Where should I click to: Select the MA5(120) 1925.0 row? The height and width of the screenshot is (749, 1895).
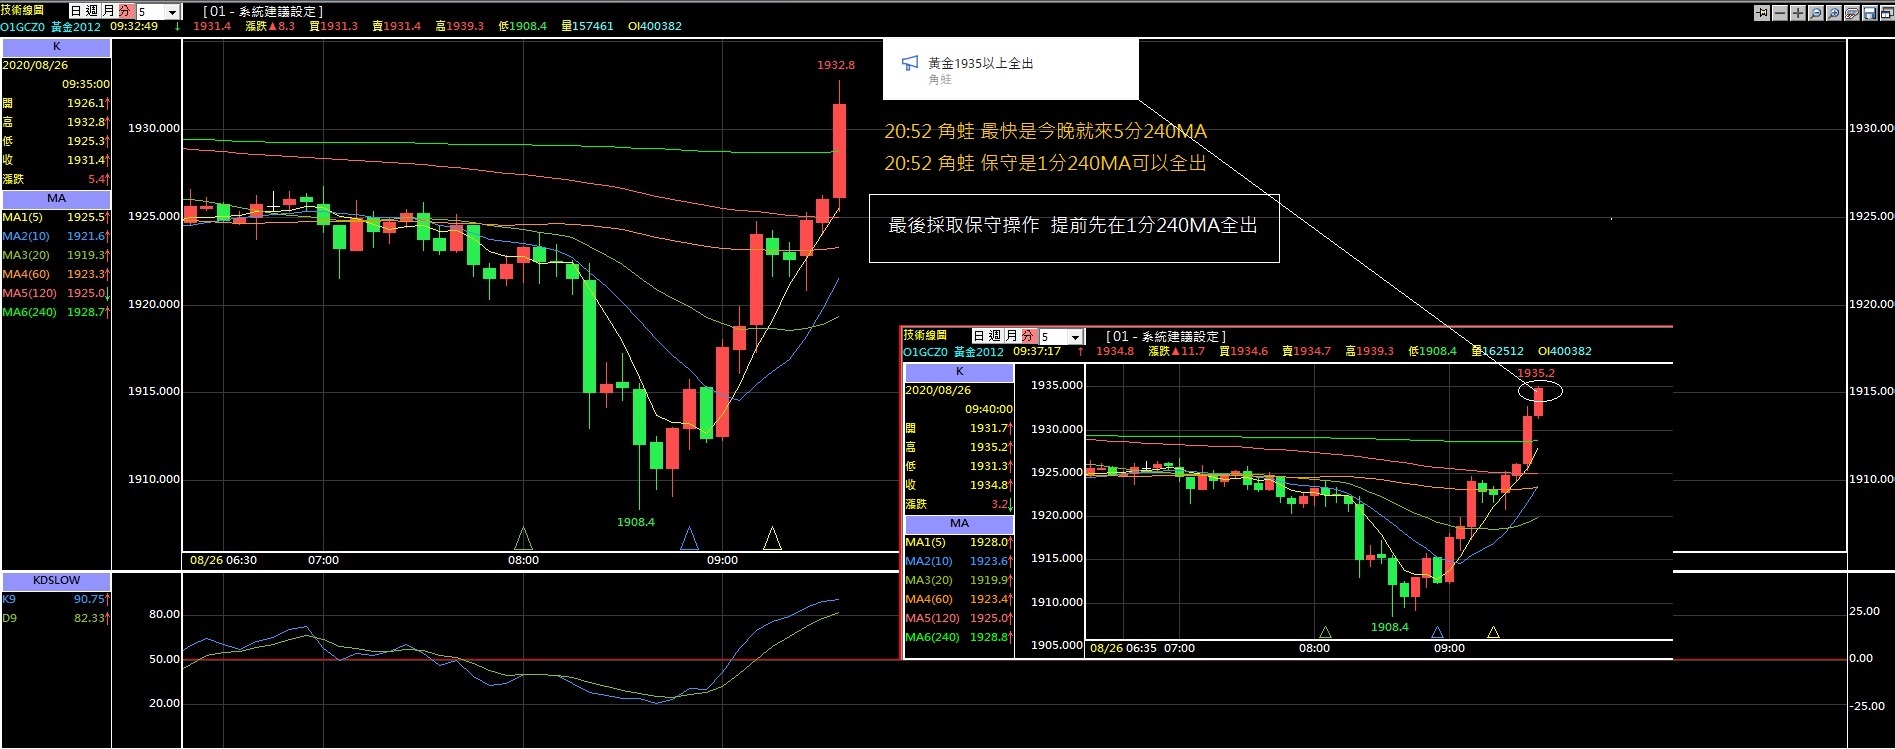pos(56,293)
